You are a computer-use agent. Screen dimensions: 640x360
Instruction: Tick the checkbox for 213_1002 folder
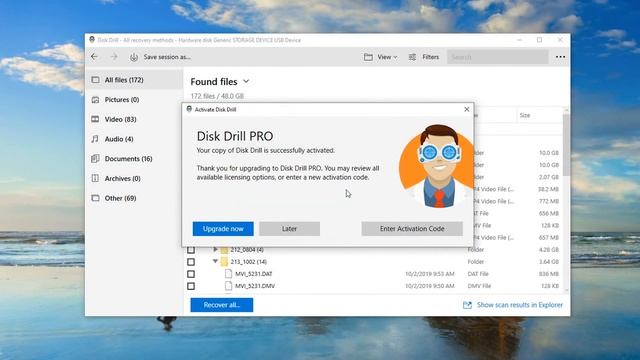(x=191, y=262)
